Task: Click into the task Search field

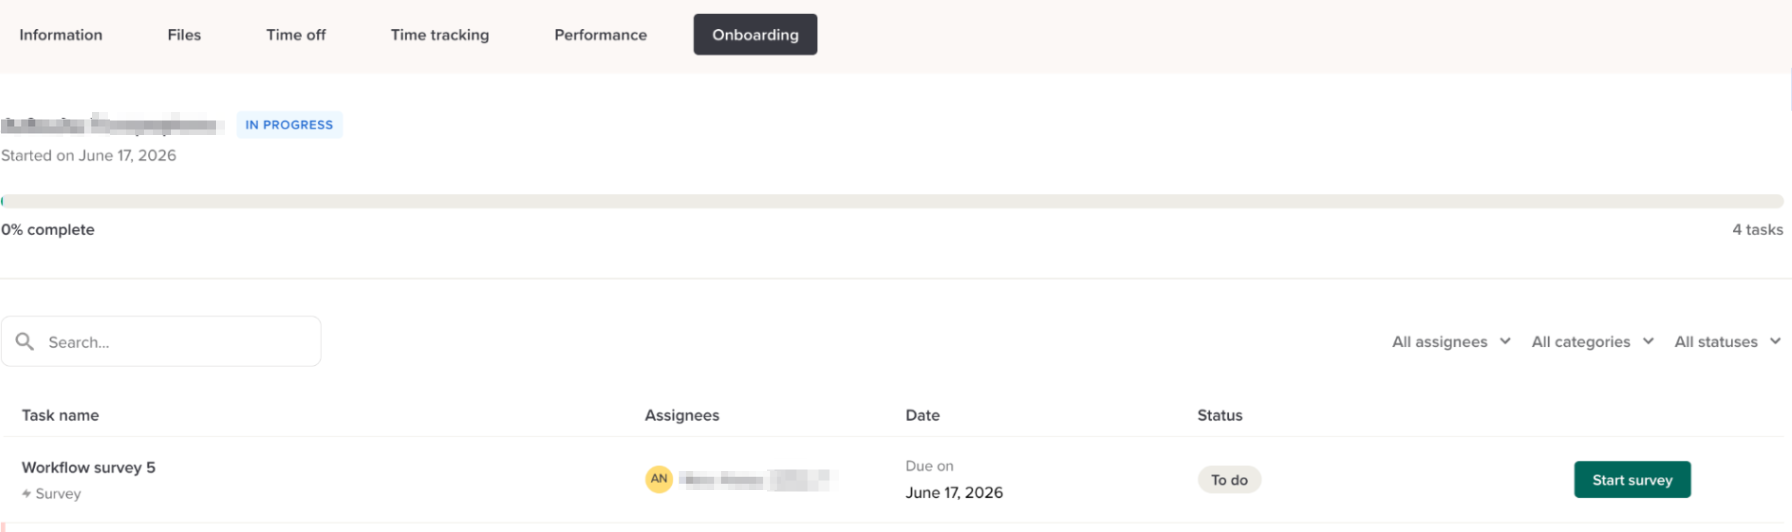Action: click(161, 341)
